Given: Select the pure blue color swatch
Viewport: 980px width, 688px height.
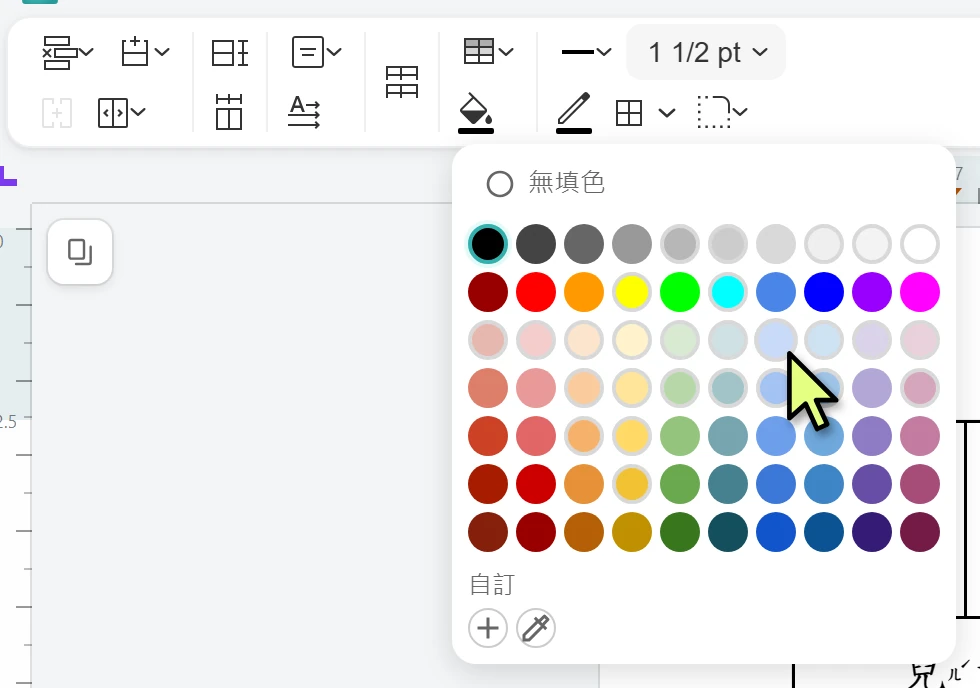Looking at the screenshot, I should click(824, 292).
